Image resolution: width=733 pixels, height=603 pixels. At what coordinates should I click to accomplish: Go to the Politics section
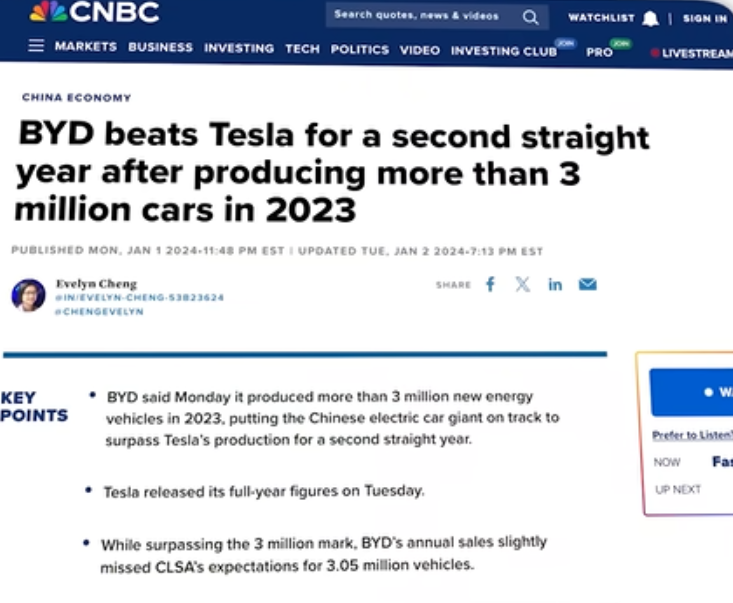tap(359, 49)
